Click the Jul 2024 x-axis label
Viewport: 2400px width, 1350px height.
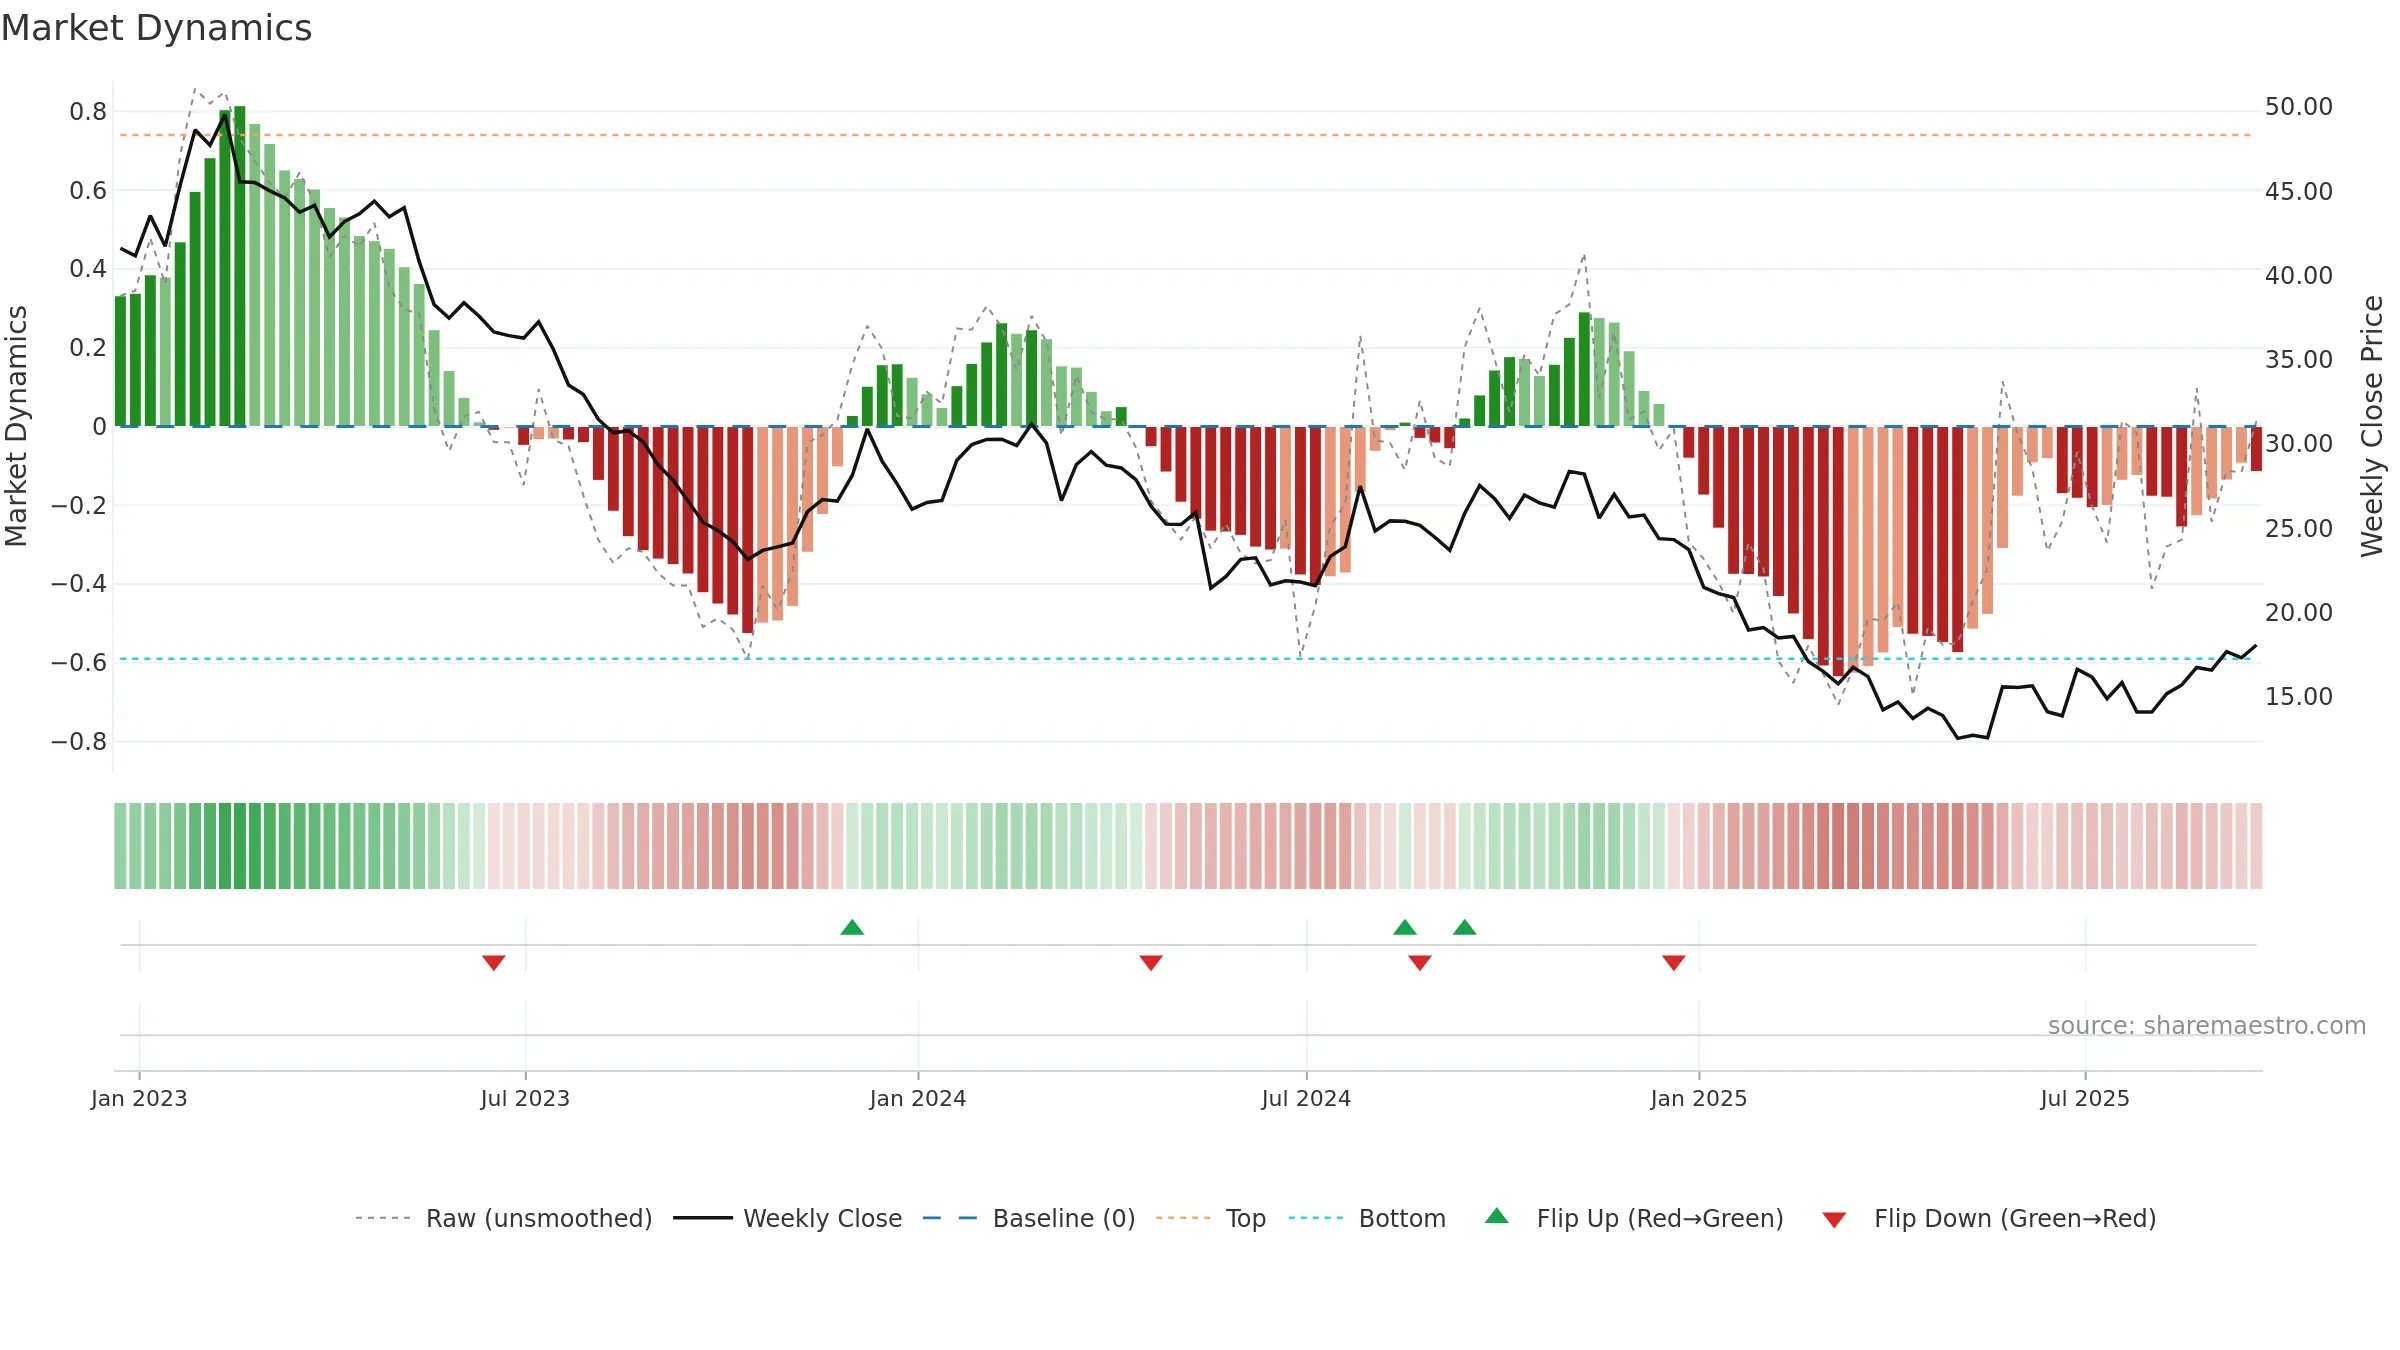tap(1306, 1098)
